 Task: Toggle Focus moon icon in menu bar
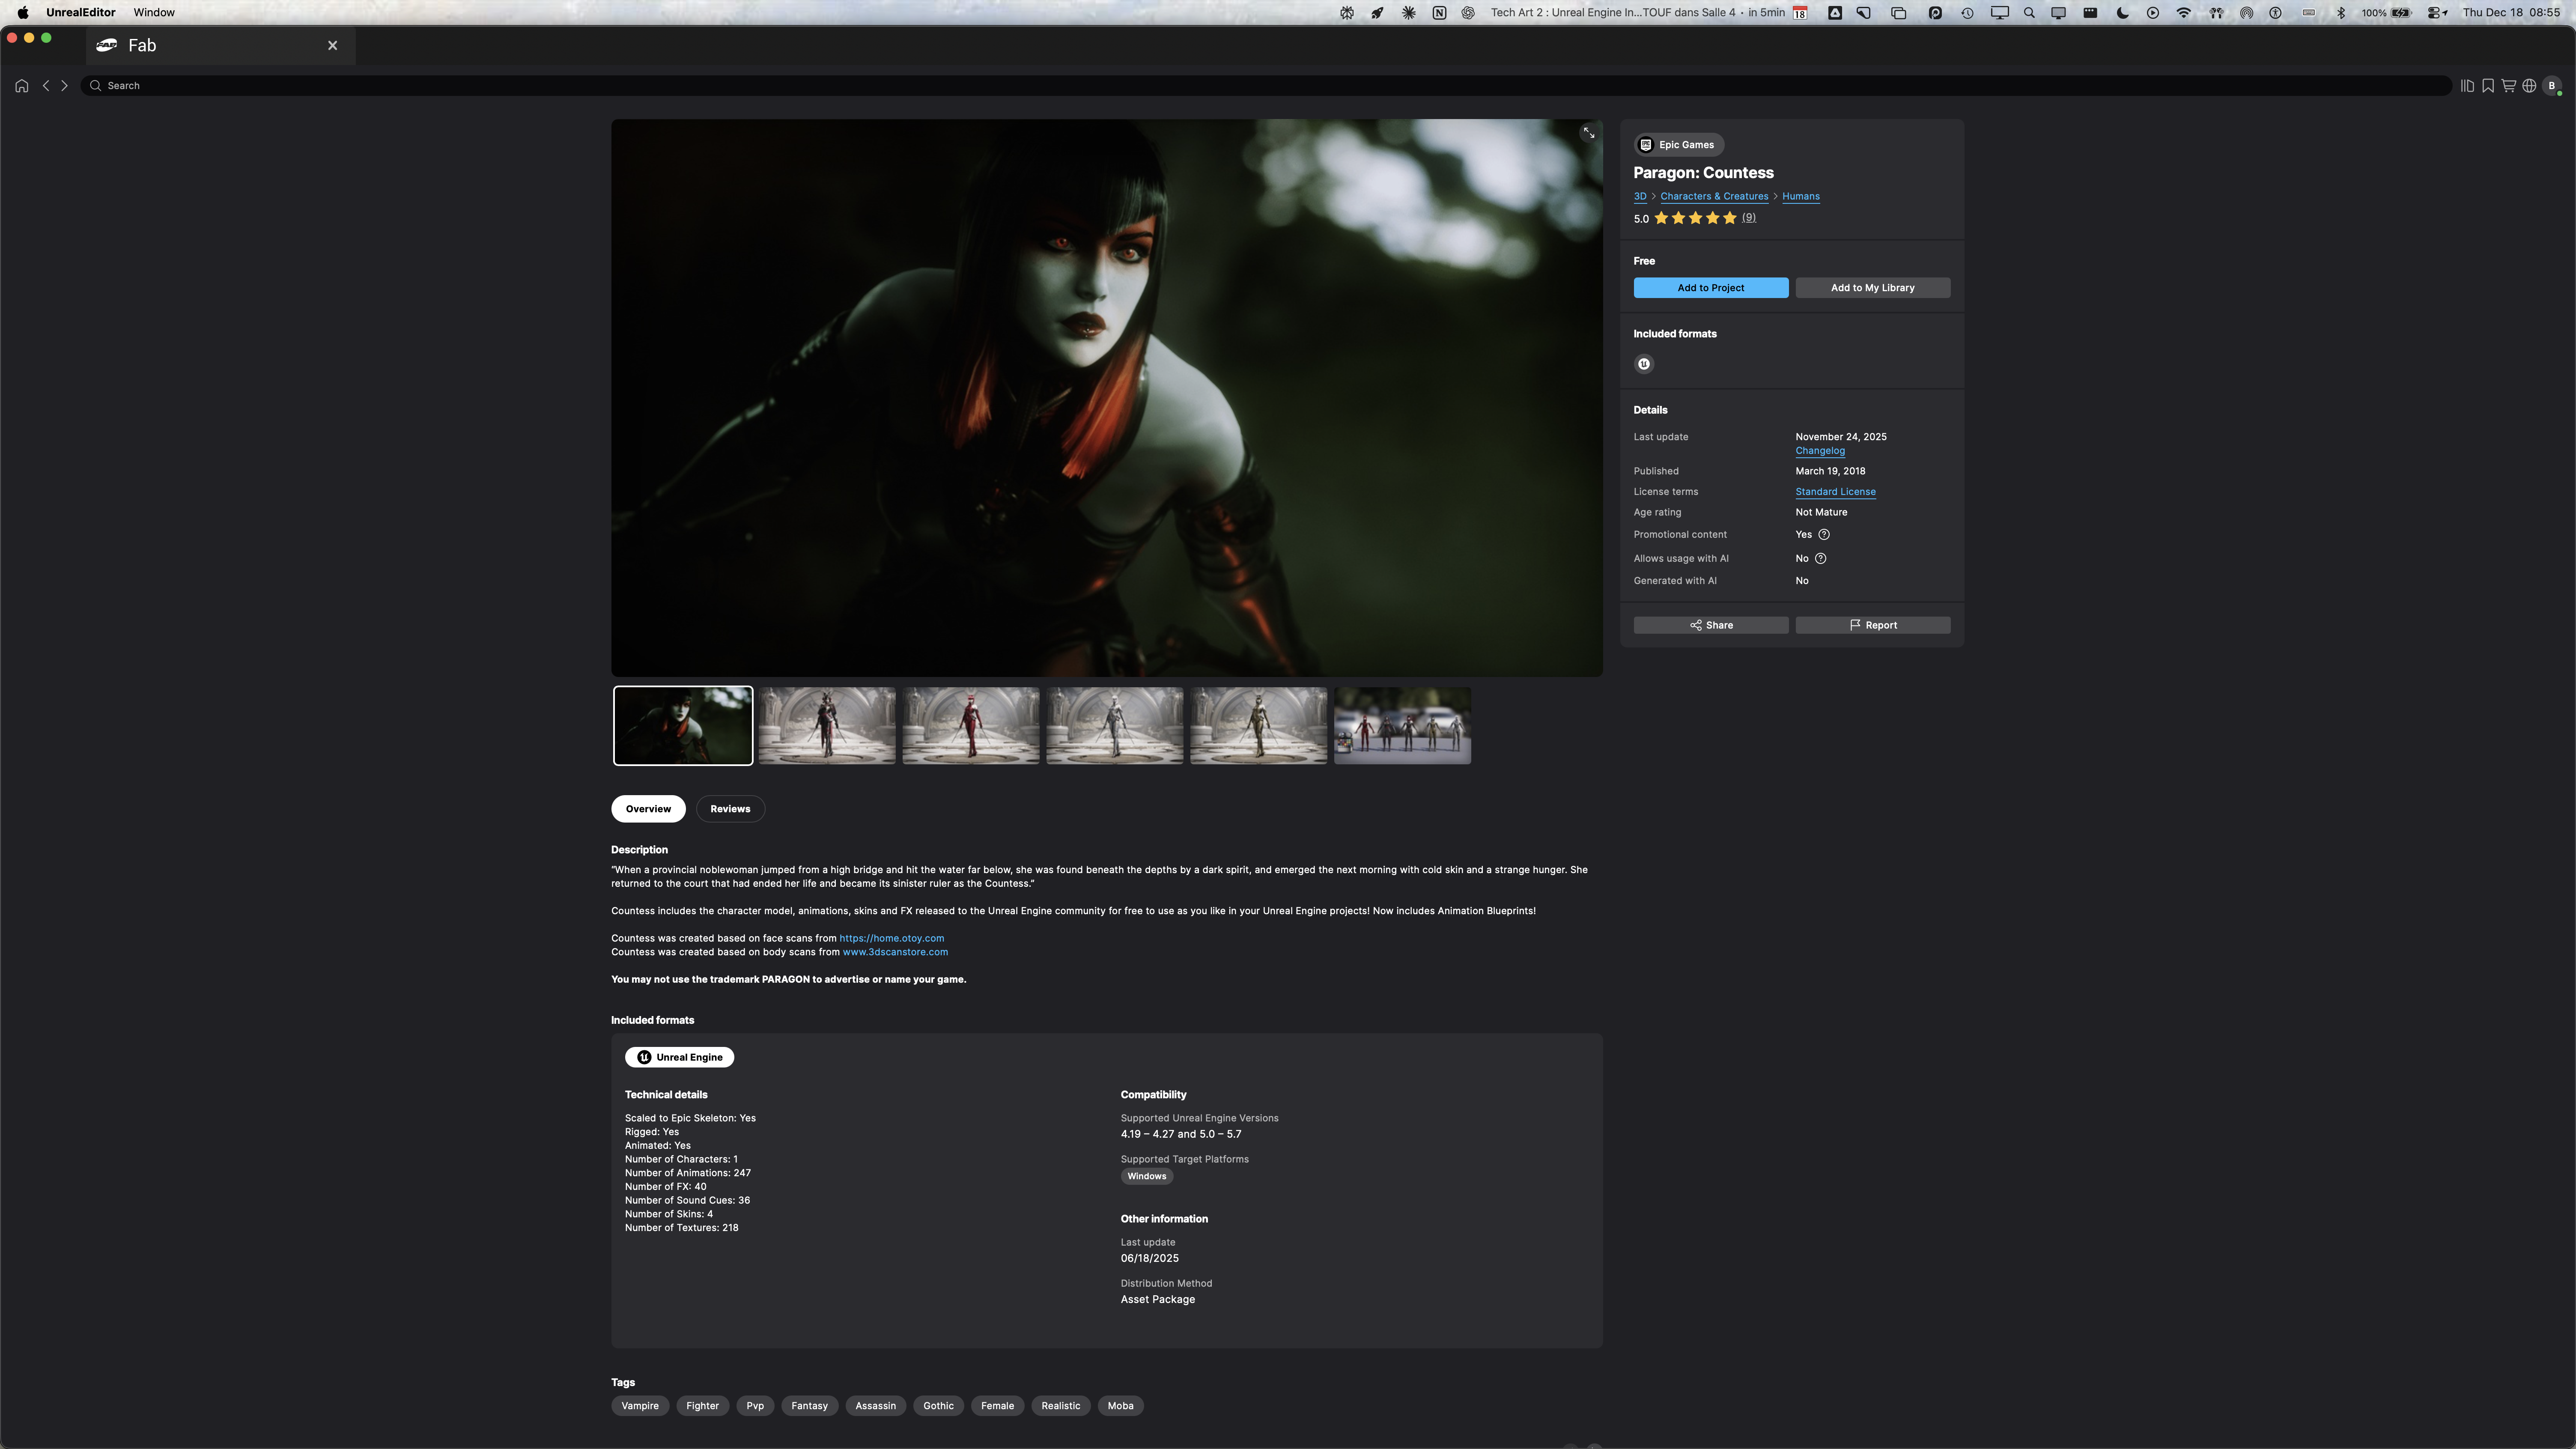pyautogui.click(x=2122, y=13)
